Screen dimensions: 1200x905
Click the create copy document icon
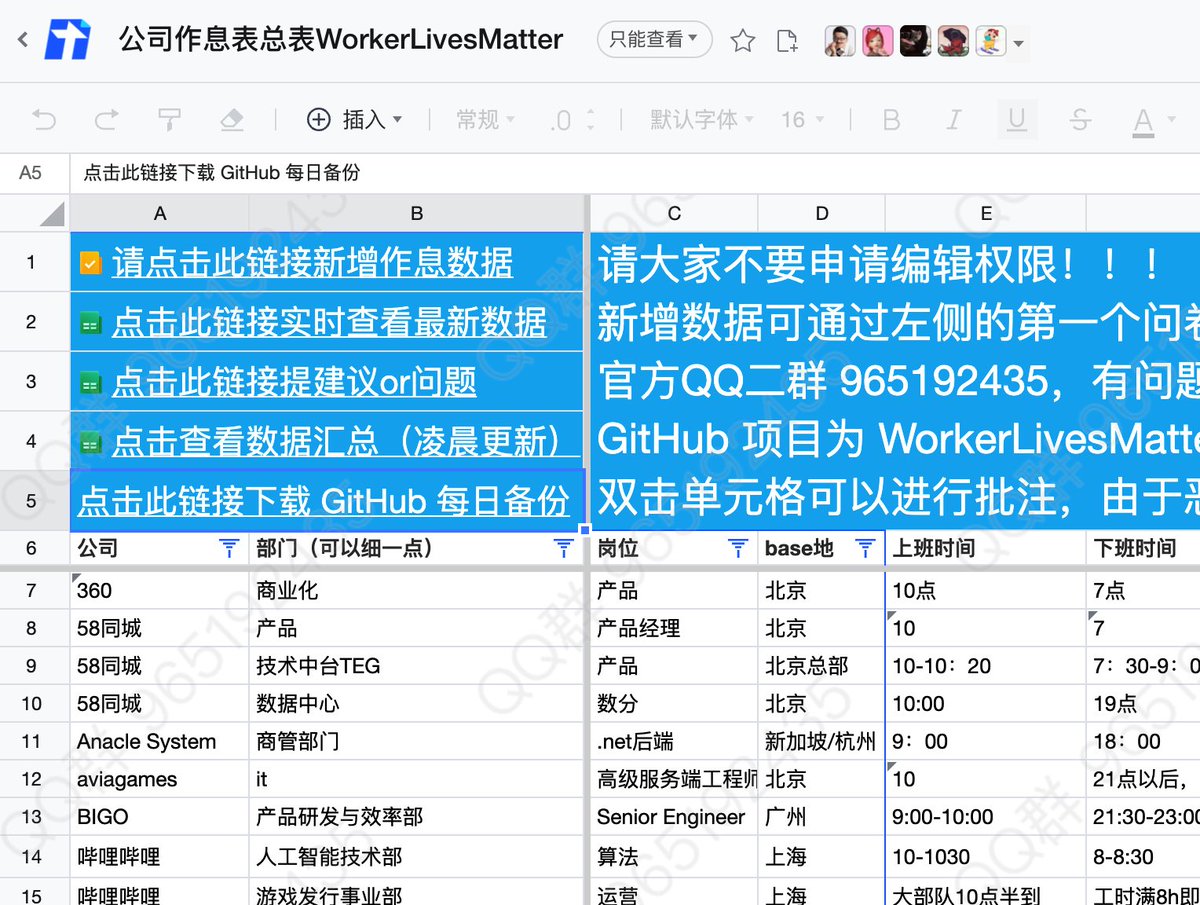[788, 41]
